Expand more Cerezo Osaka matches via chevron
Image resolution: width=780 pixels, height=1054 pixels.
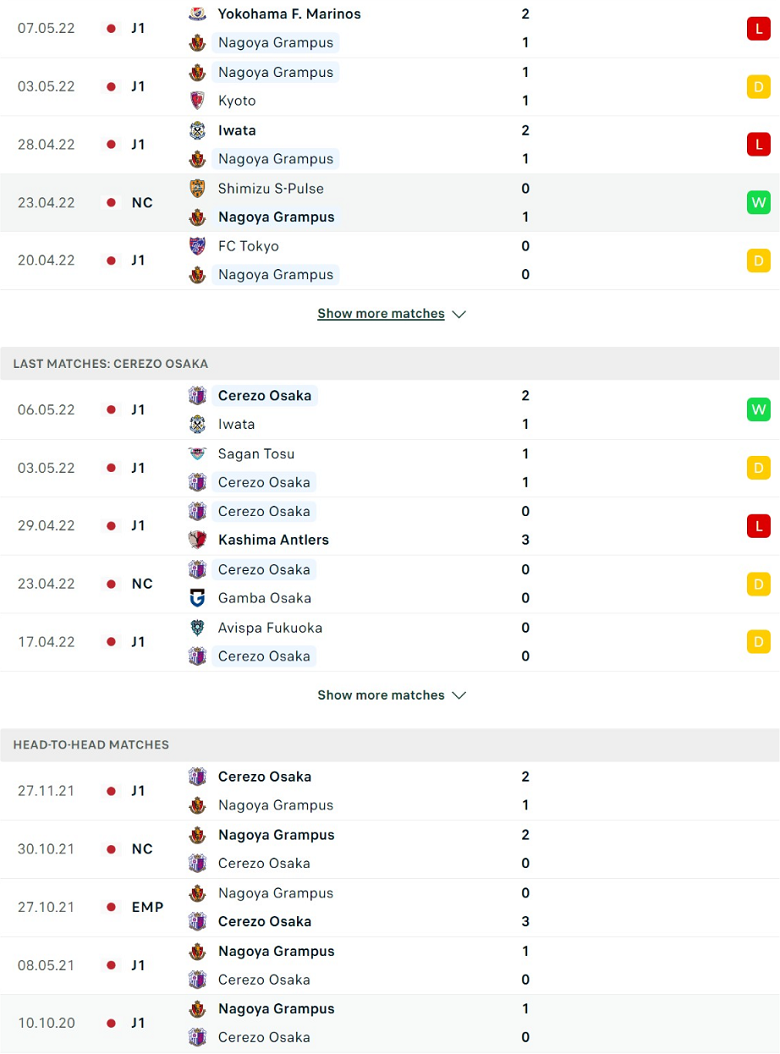pos(459,695)
